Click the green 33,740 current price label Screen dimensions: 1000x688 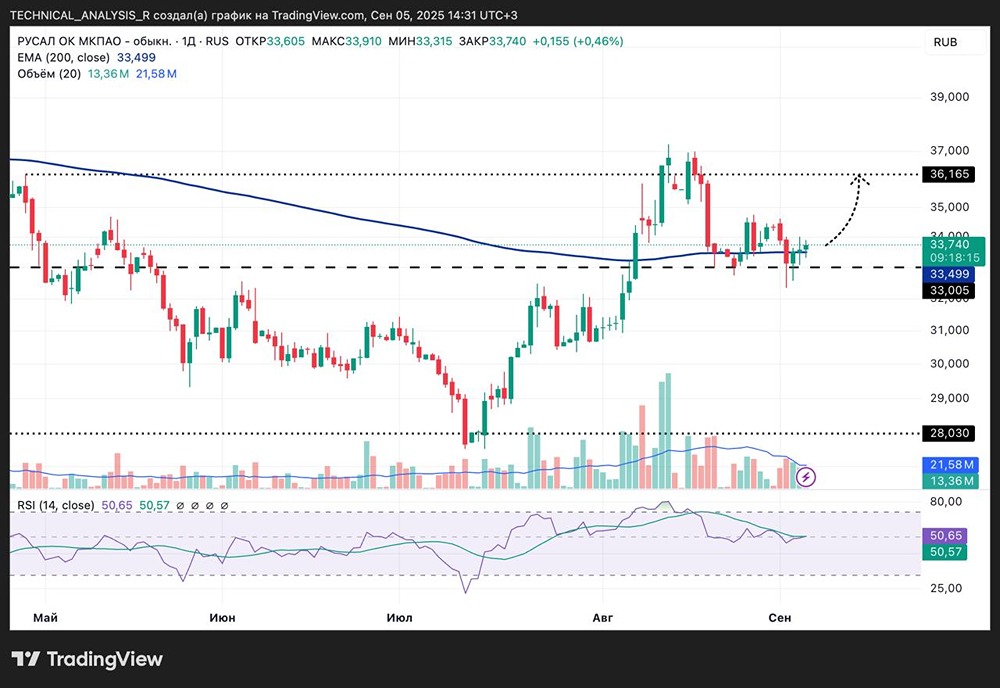coord(953,251)
